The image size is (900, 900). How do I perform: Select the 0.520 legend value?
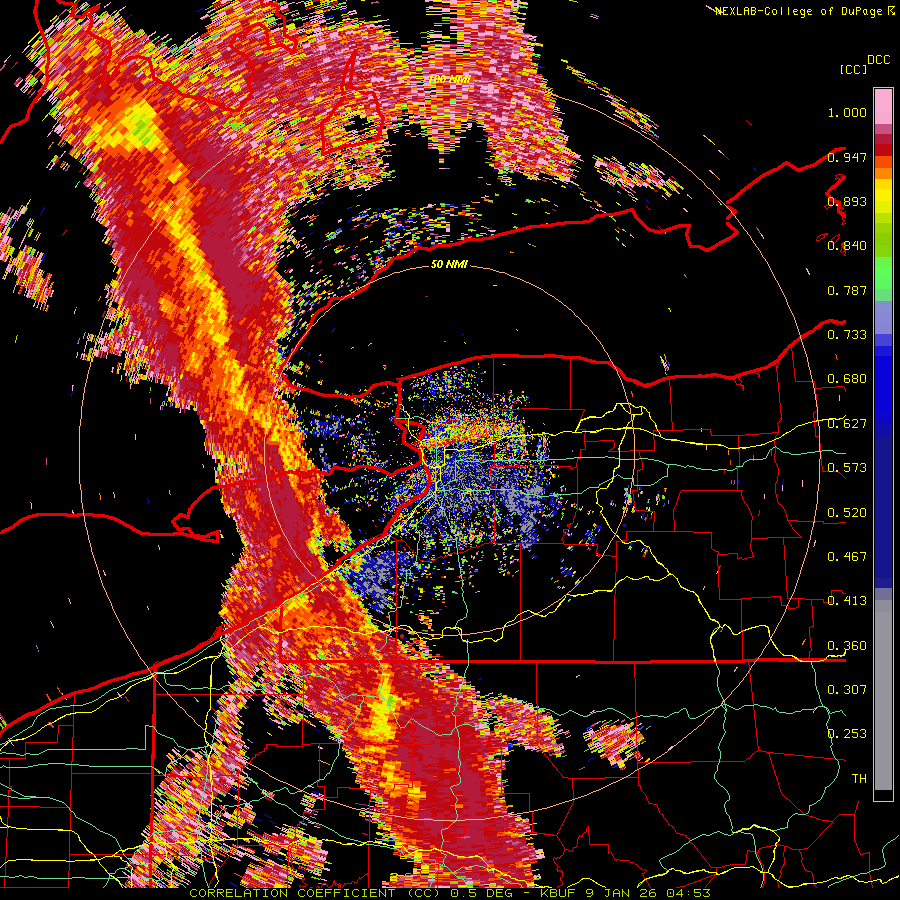tap(847, 512)
